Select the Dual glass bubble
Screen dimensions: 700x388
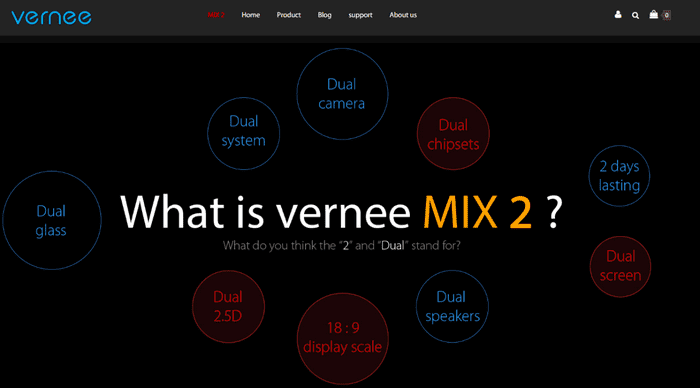52,220
